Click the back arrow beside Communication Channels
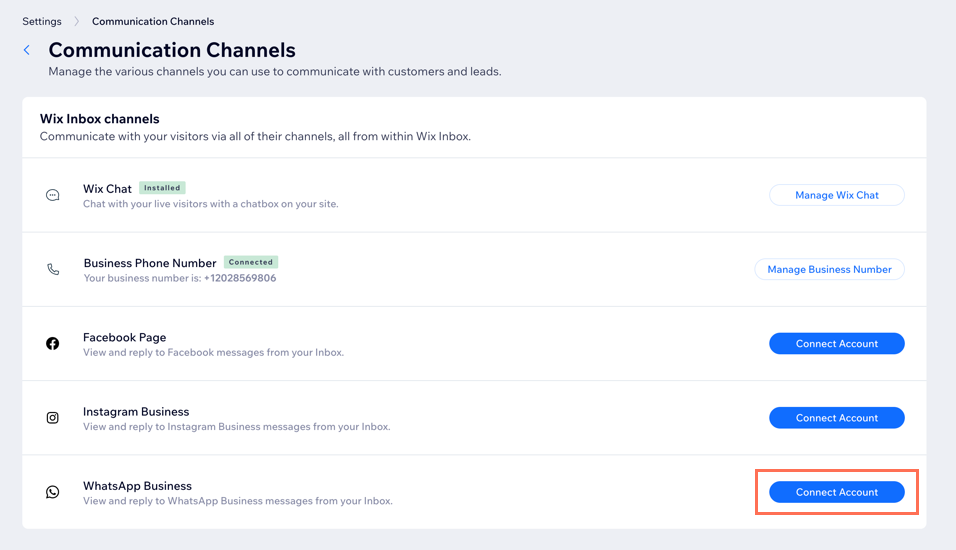Screen dimensions: 956x550 pyautogui.click(x=27, y=50)
